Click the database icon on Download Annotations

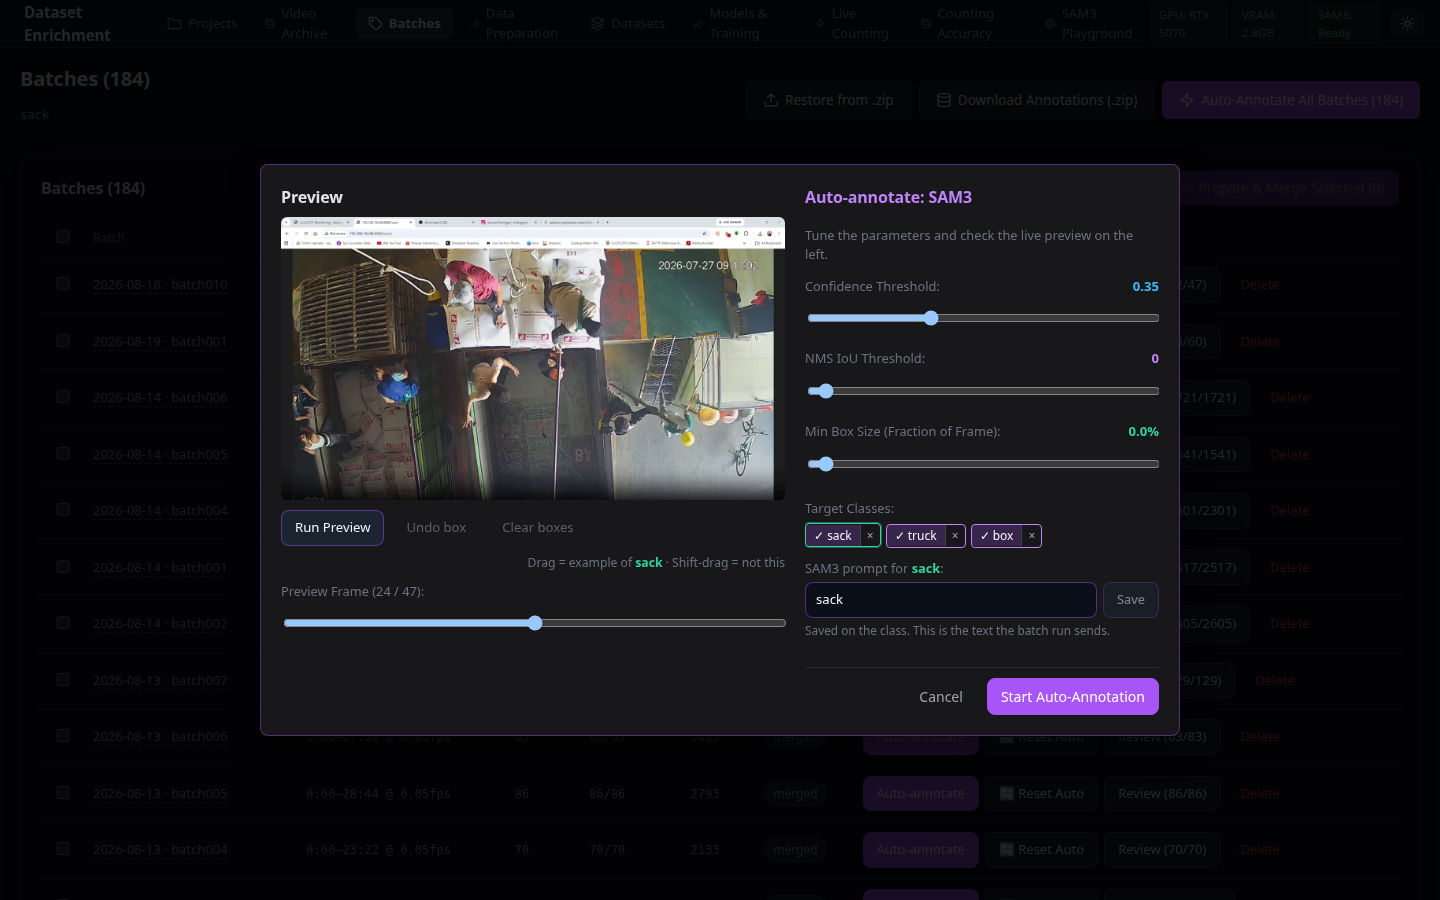pos(943,100)
